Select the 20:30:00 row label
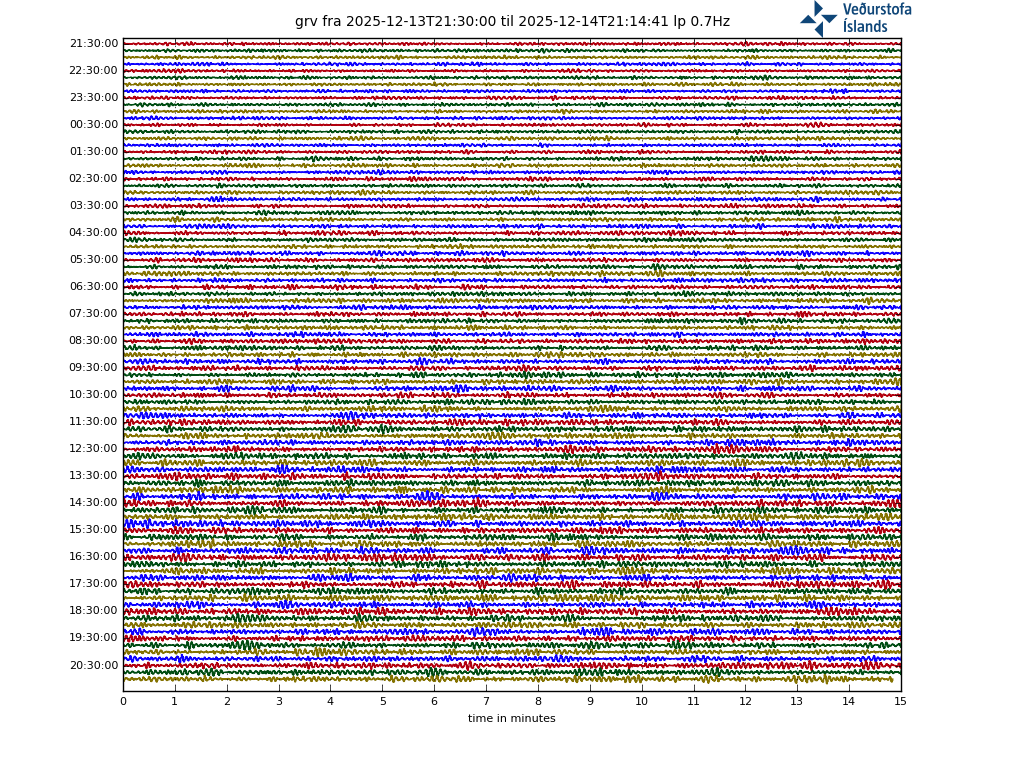The width and height of the screenshot is (1024, 768). pos(94,666)
